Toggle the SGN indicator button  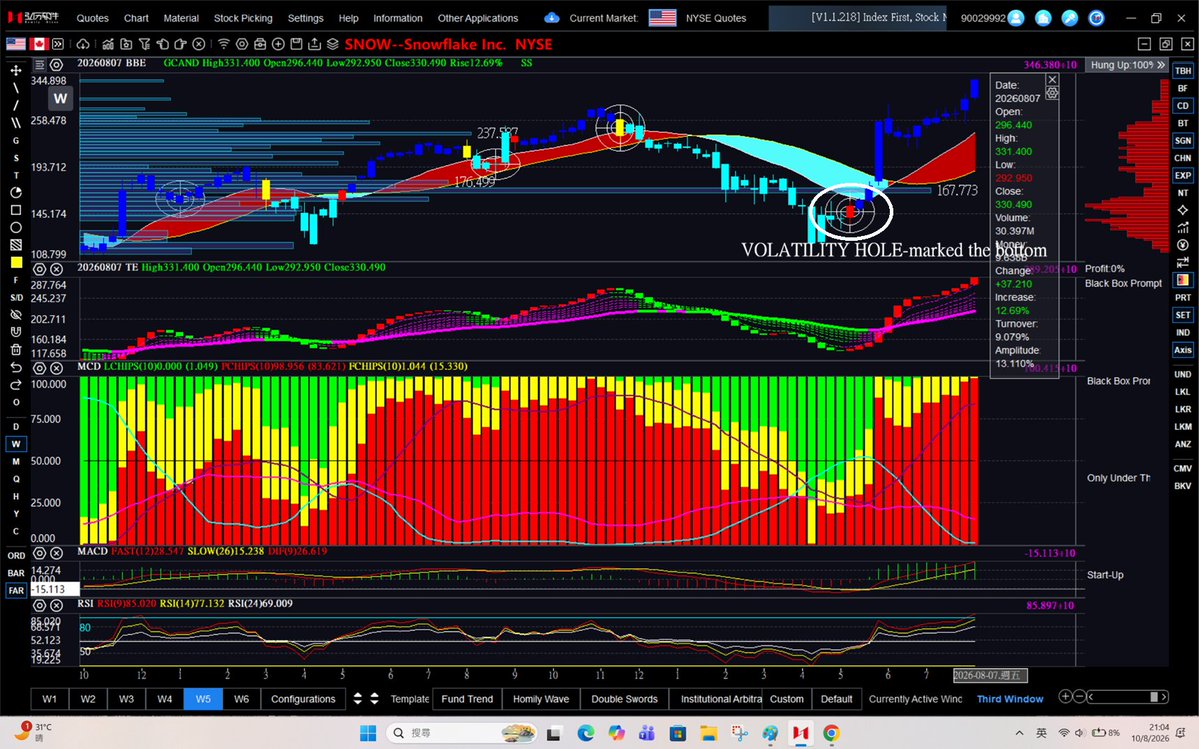click(1183, 141)
